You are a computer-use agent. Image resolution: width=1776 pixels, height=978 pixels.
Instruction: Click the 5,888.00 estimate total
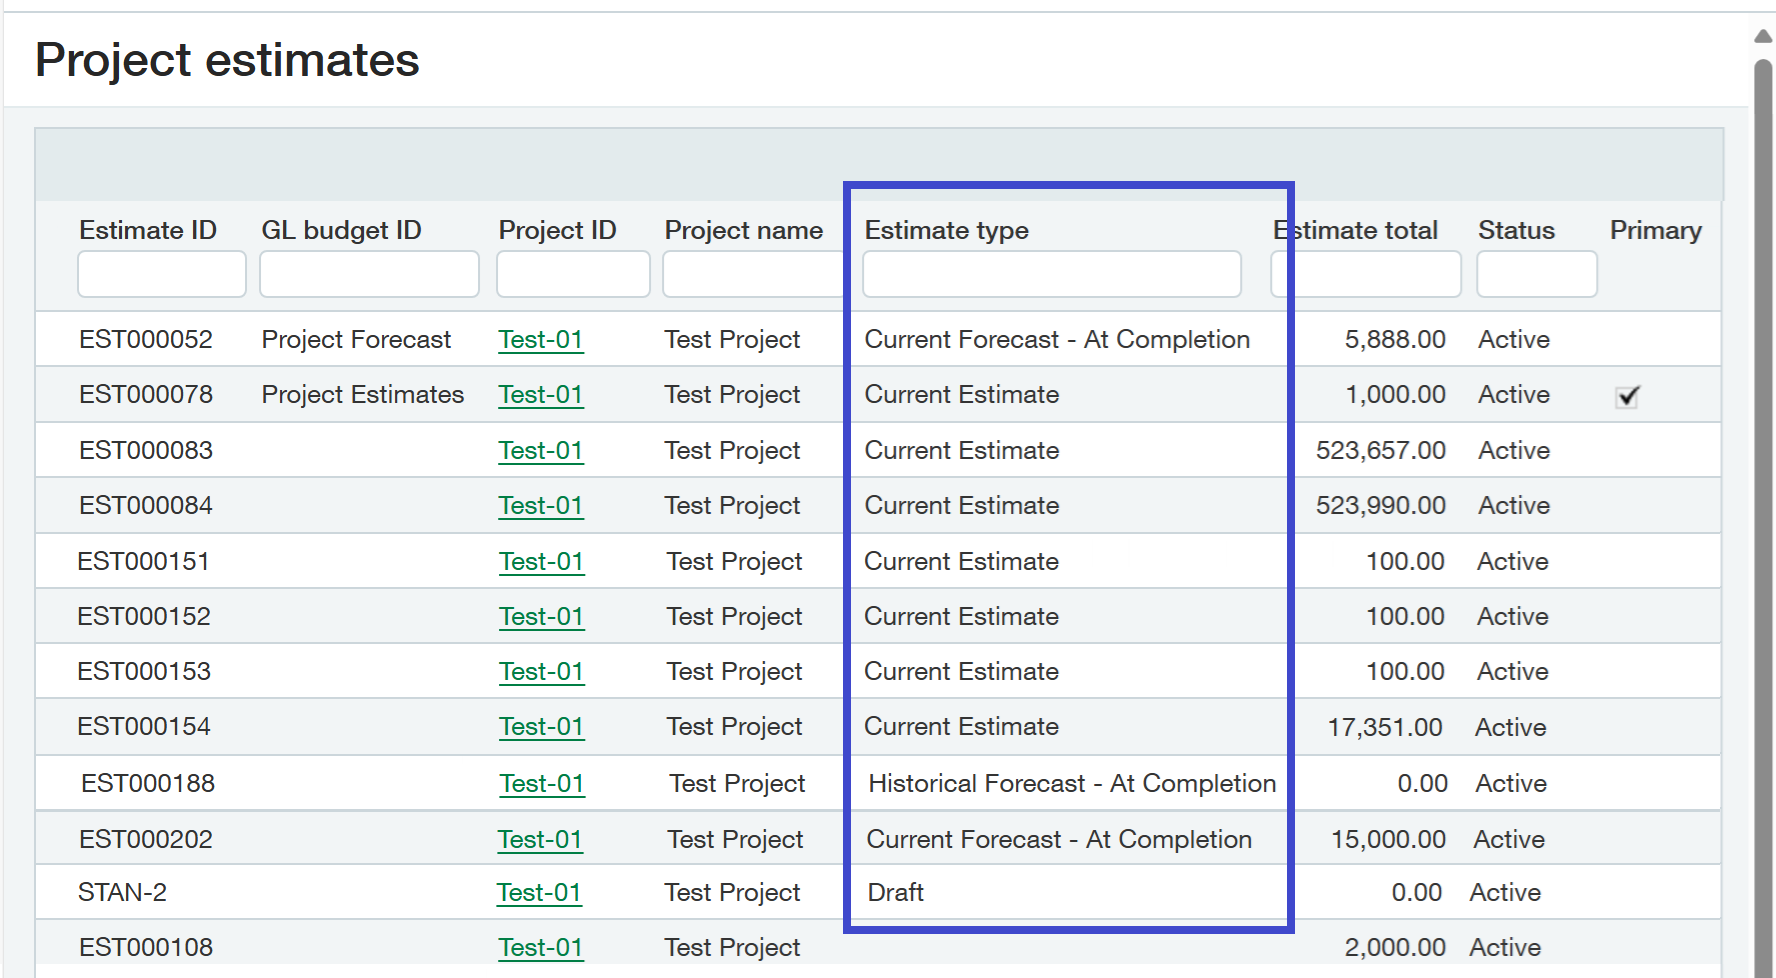[x=1395, y=340]
